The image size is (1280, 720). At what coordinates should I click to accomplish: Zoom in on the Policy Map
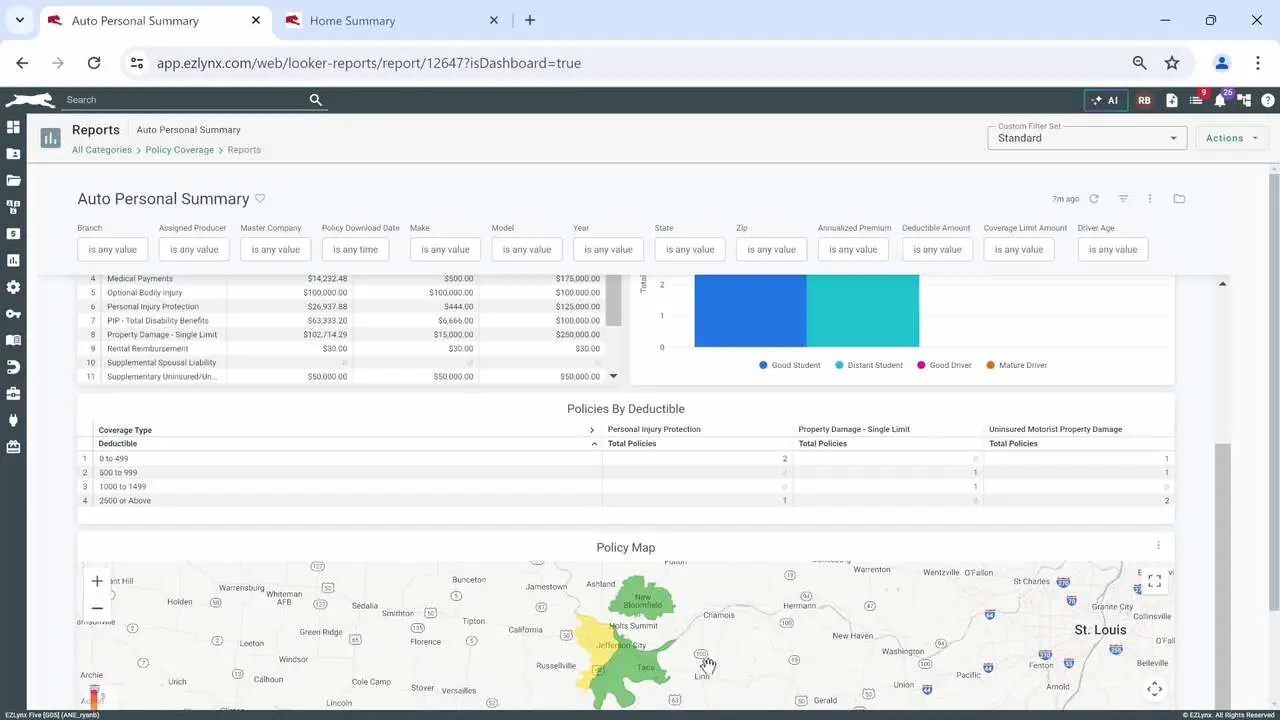[x=97, y=581]
